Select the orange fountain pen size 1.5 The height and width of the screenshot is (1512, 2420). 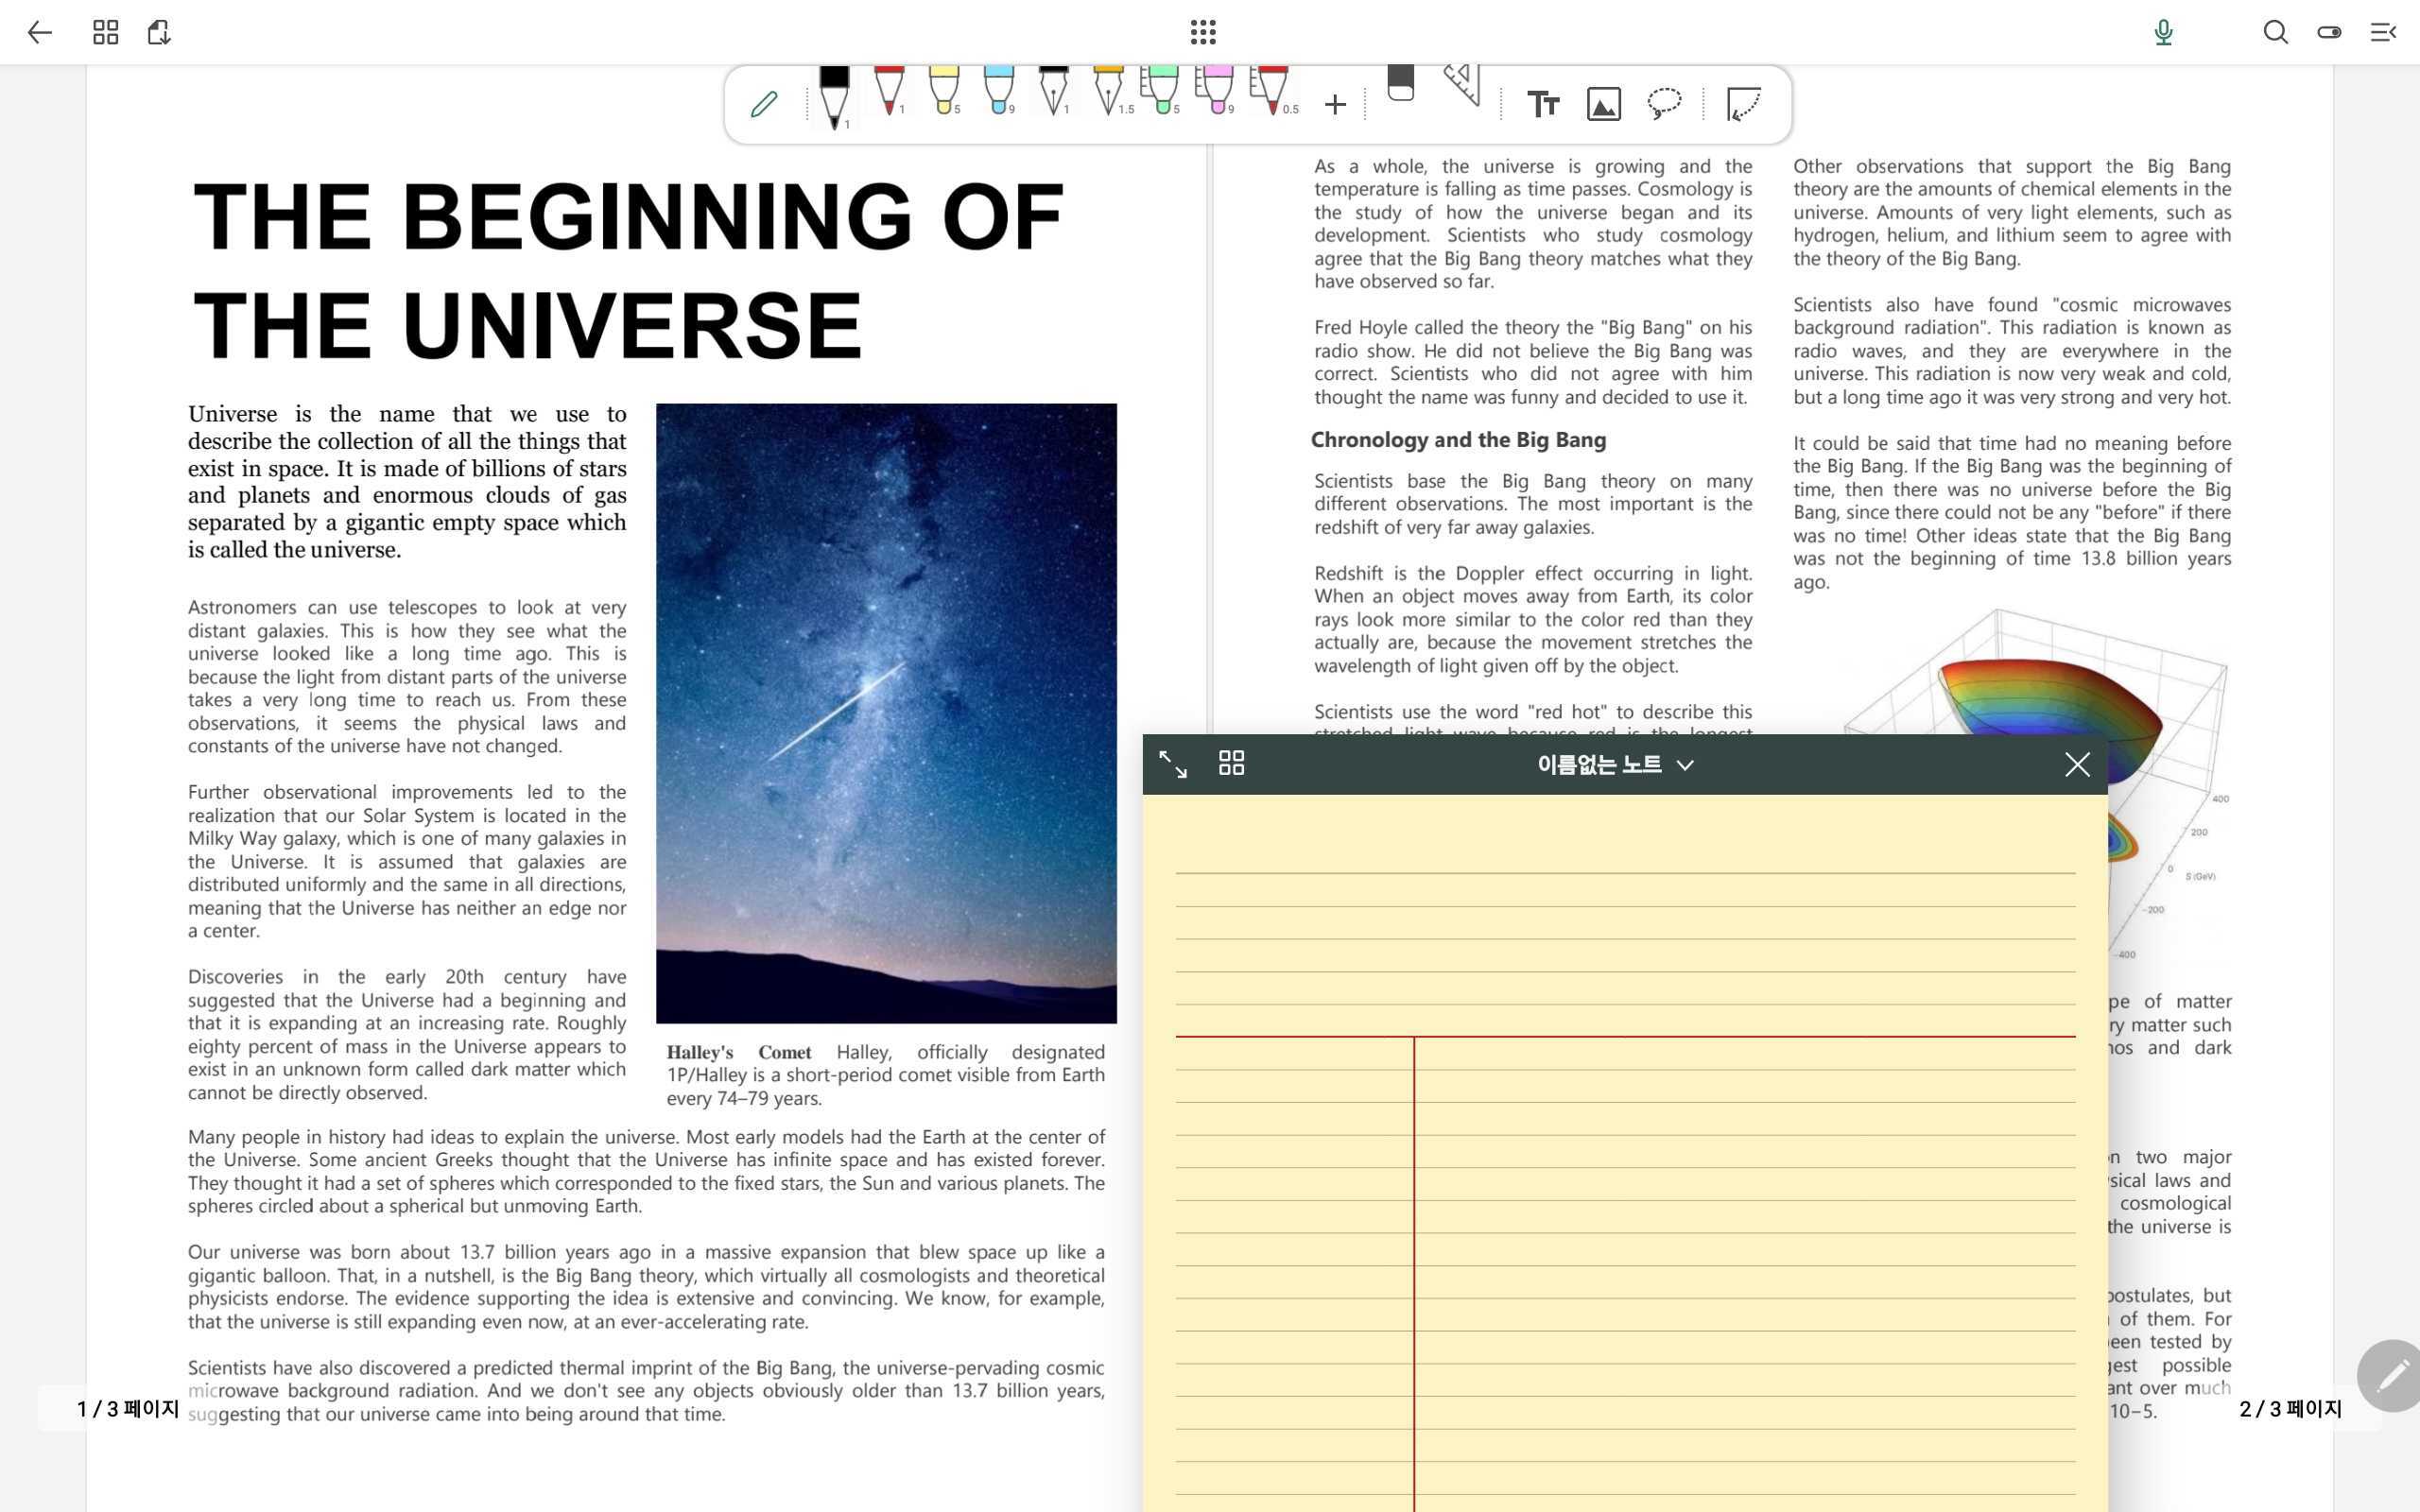(x=1110, y=91)
